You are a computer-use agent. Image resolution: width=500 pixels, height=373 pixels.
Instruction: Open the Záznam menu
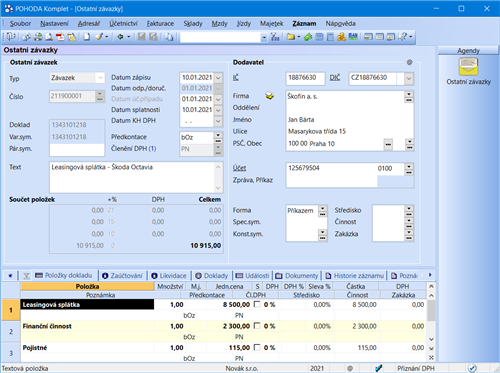coord(304,23)
